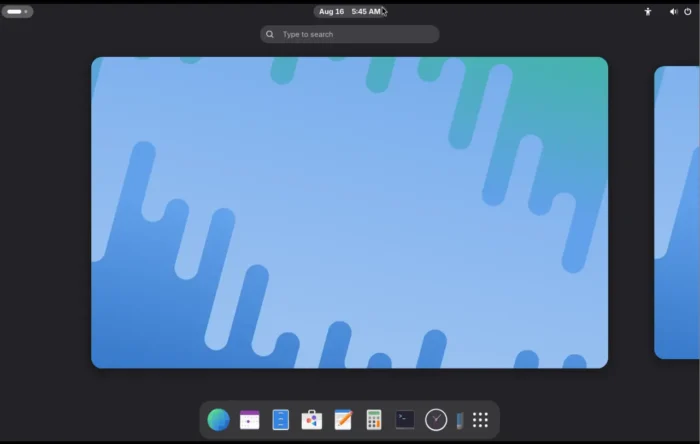Screen dimensions: 700x444
Task: Open the Web browser from the dock
Action: tap(218, 420)
